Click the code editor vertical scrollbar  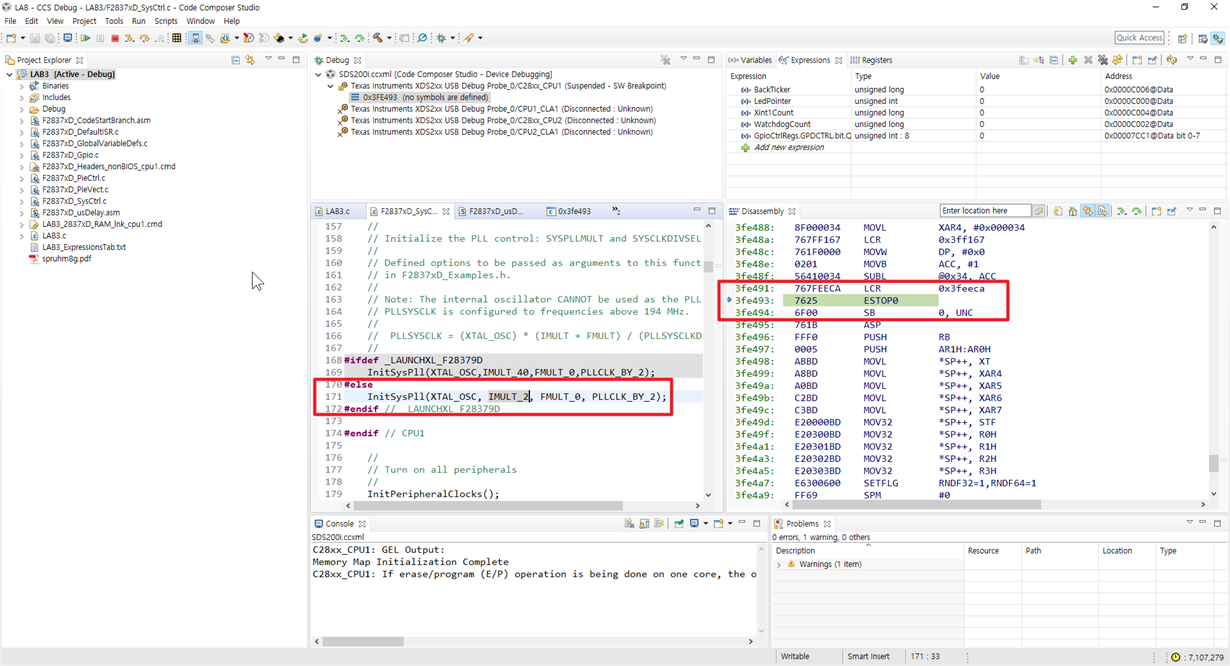click(708, 267)
